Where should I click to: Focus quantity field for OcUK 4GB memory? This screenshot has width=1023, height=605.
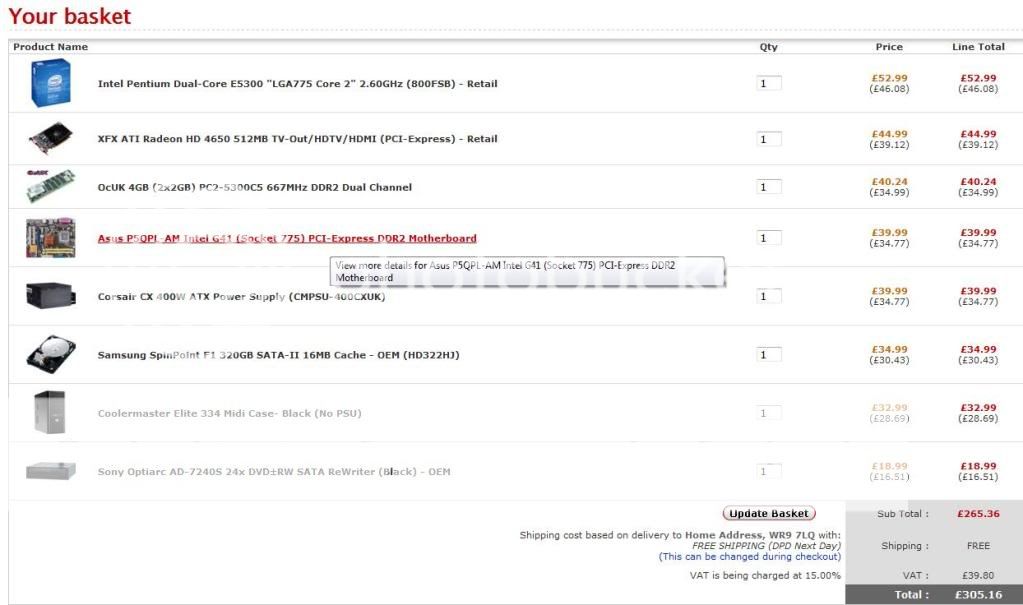[x=769, y=187]
